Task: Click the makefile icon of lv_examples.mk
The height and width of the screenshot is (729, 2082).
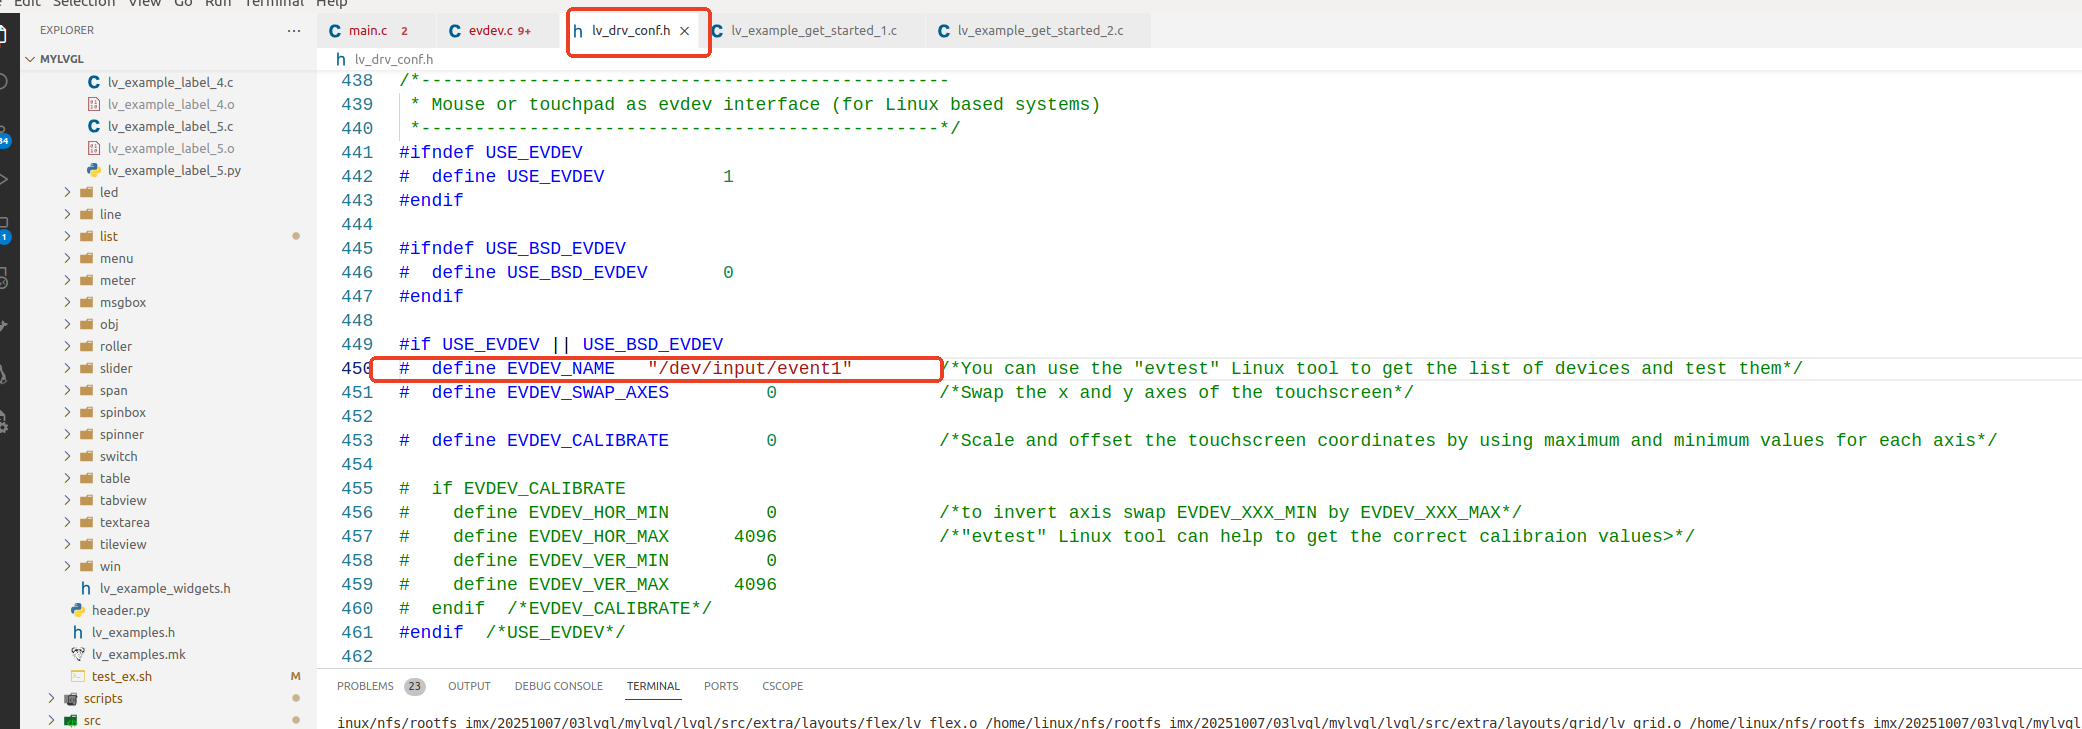Action: coord(78,654)
